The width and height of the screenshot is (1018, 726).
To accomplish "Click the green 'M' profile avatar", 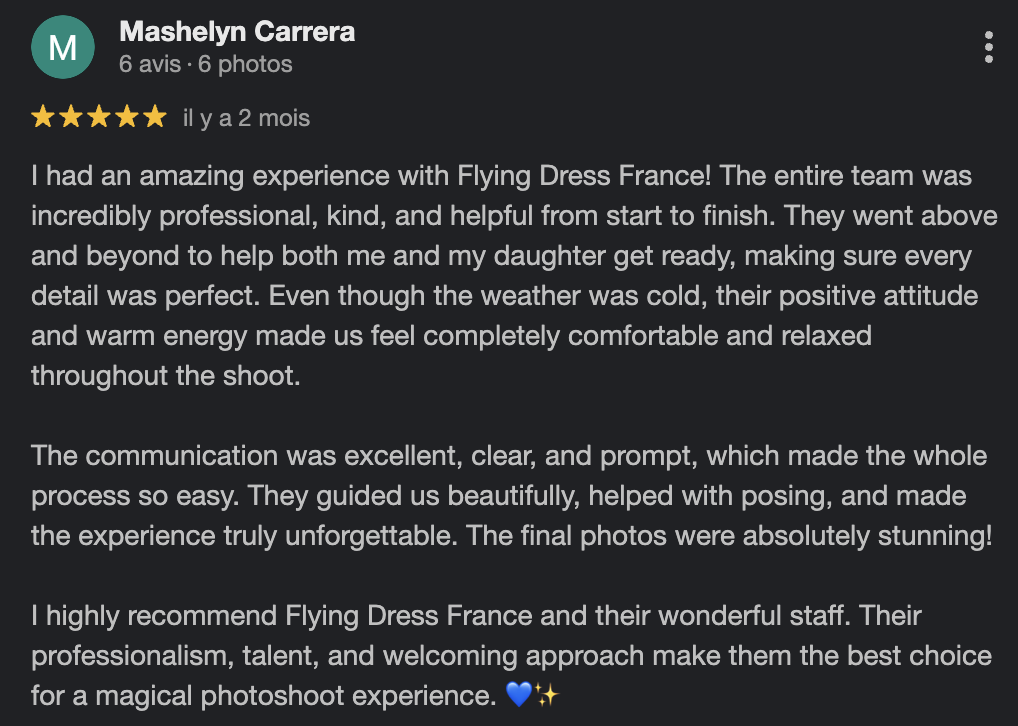I will click(63, 47).
